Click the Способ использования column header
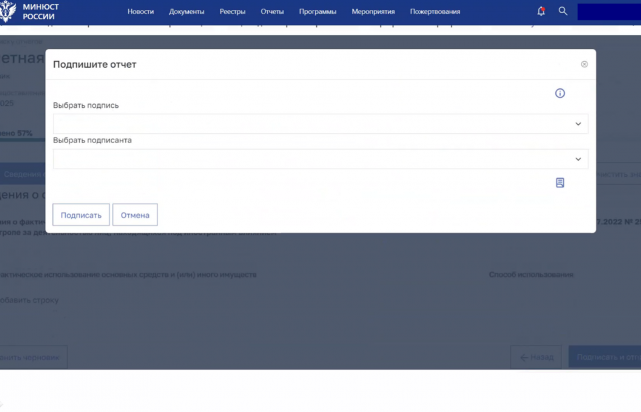641x412 pixels. tap(531, 275)
